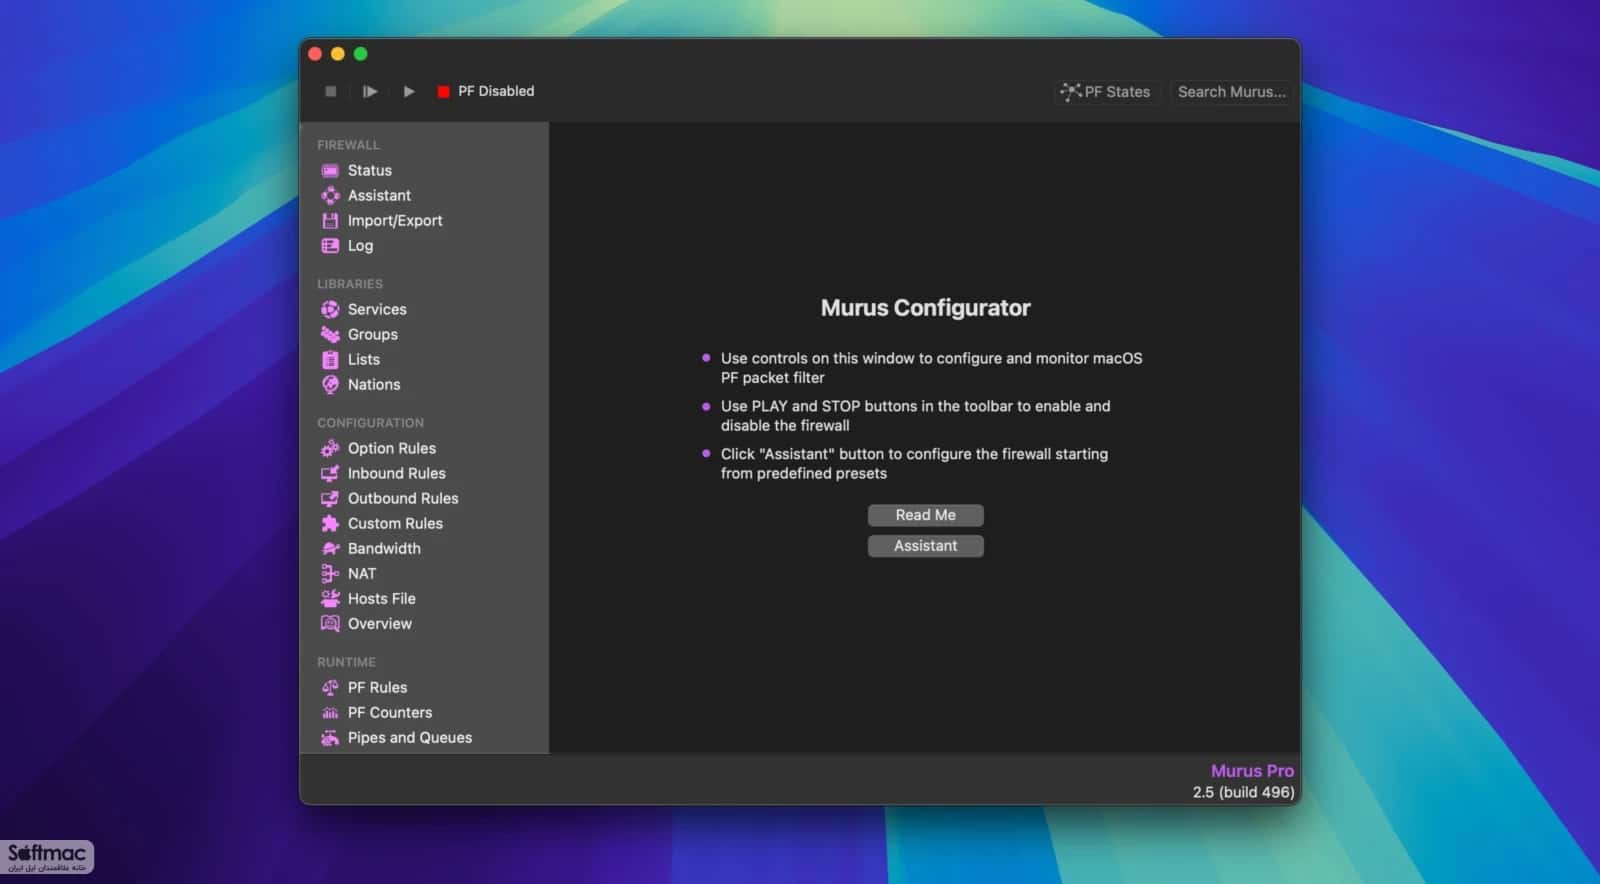
Task: Click the Assistant label in the sidebar
Action: pyautogui.click(x=379, y=196)
